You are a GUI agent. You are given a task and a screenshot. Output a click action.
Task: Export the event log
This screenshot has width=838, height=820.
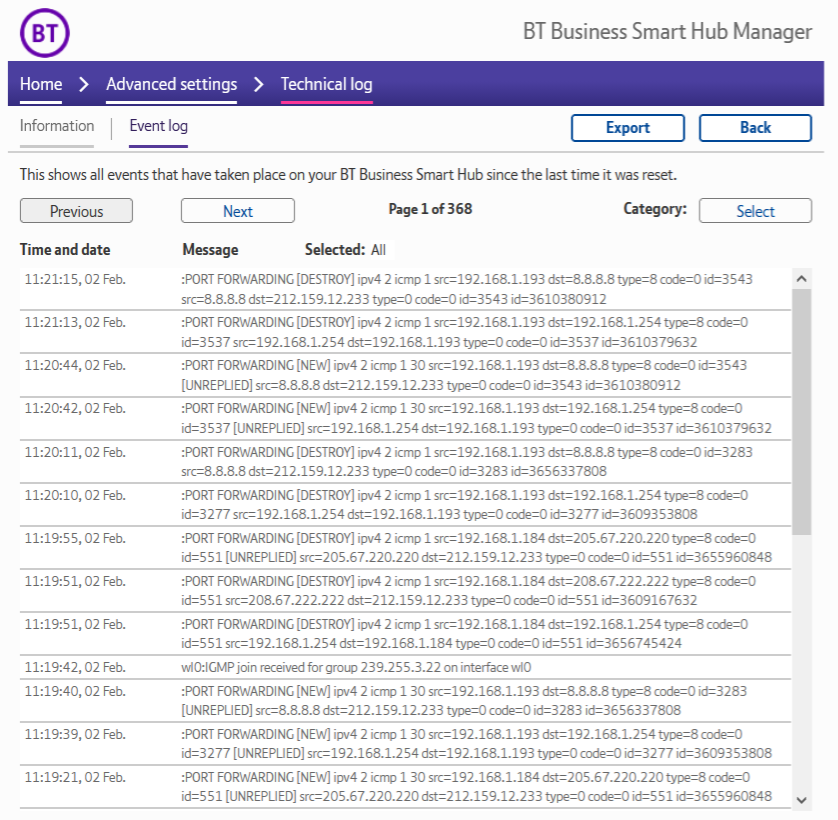(627, 128)
